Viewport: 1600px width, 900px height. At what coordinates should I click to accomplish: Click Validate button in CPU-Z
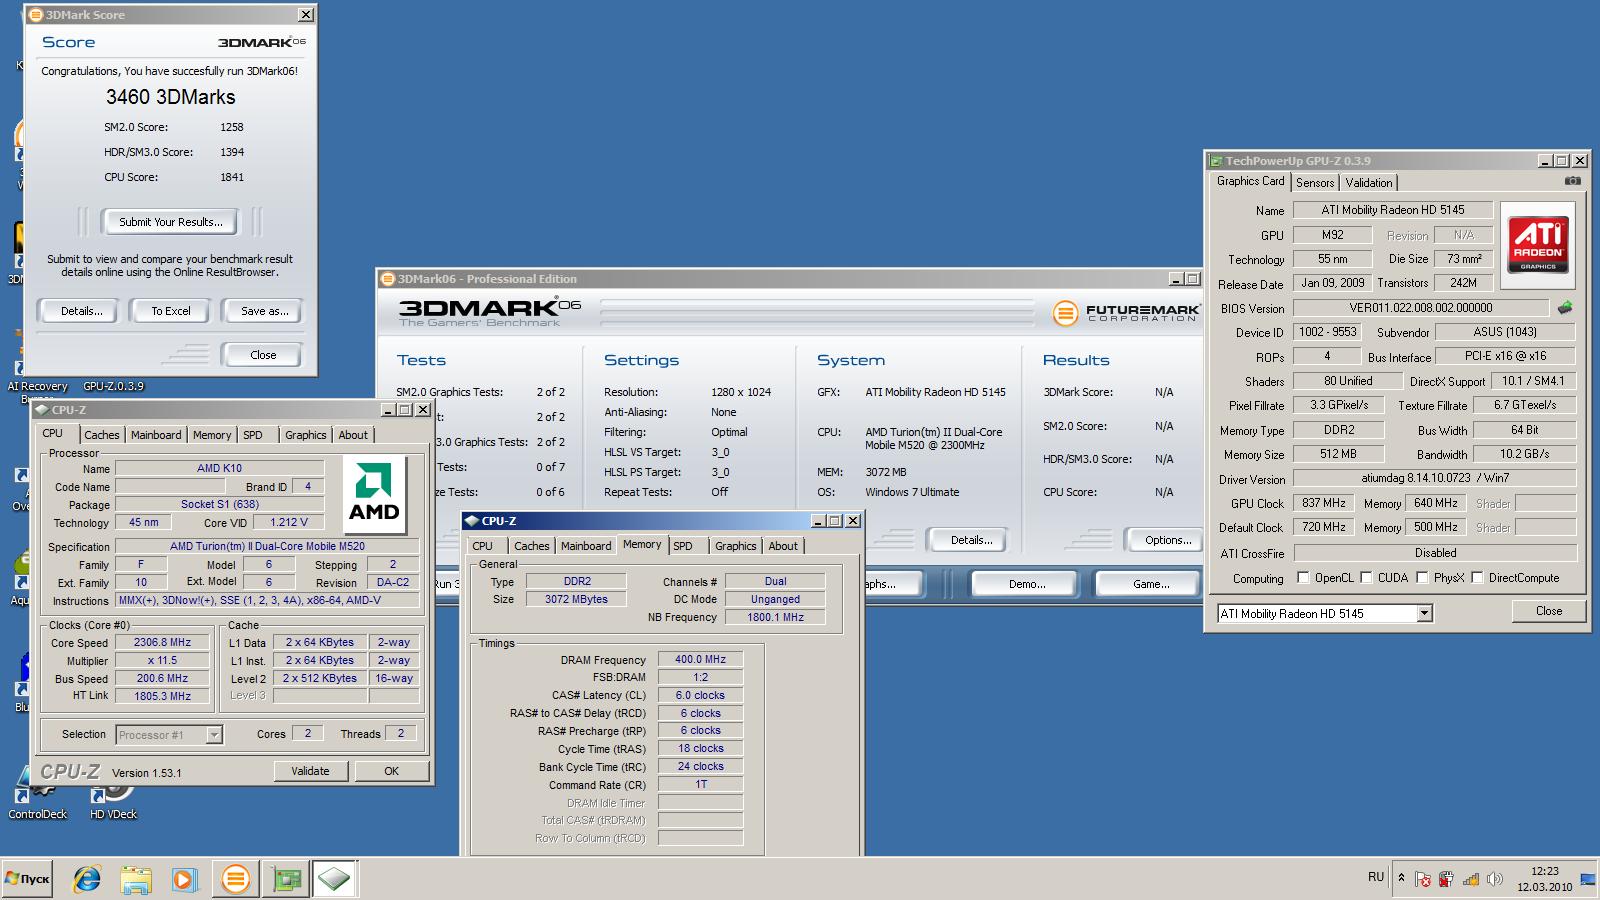310,771
